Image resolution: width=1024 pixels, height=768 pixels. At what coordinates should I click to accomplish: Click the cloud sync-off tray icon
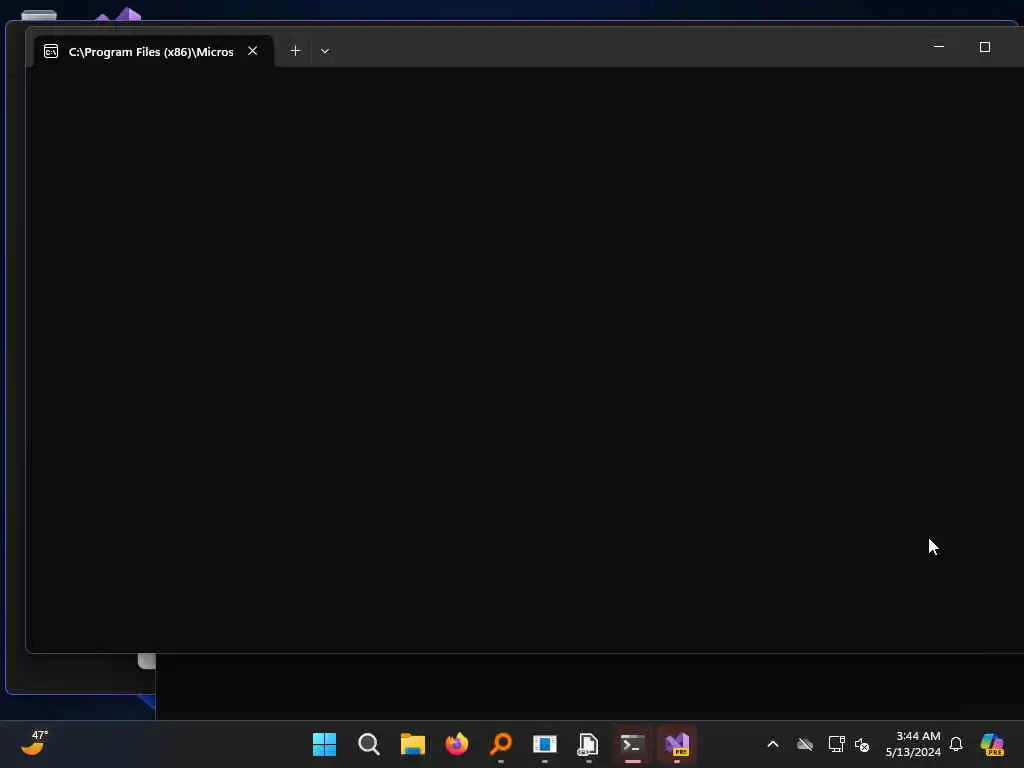[x=805, y=744]
